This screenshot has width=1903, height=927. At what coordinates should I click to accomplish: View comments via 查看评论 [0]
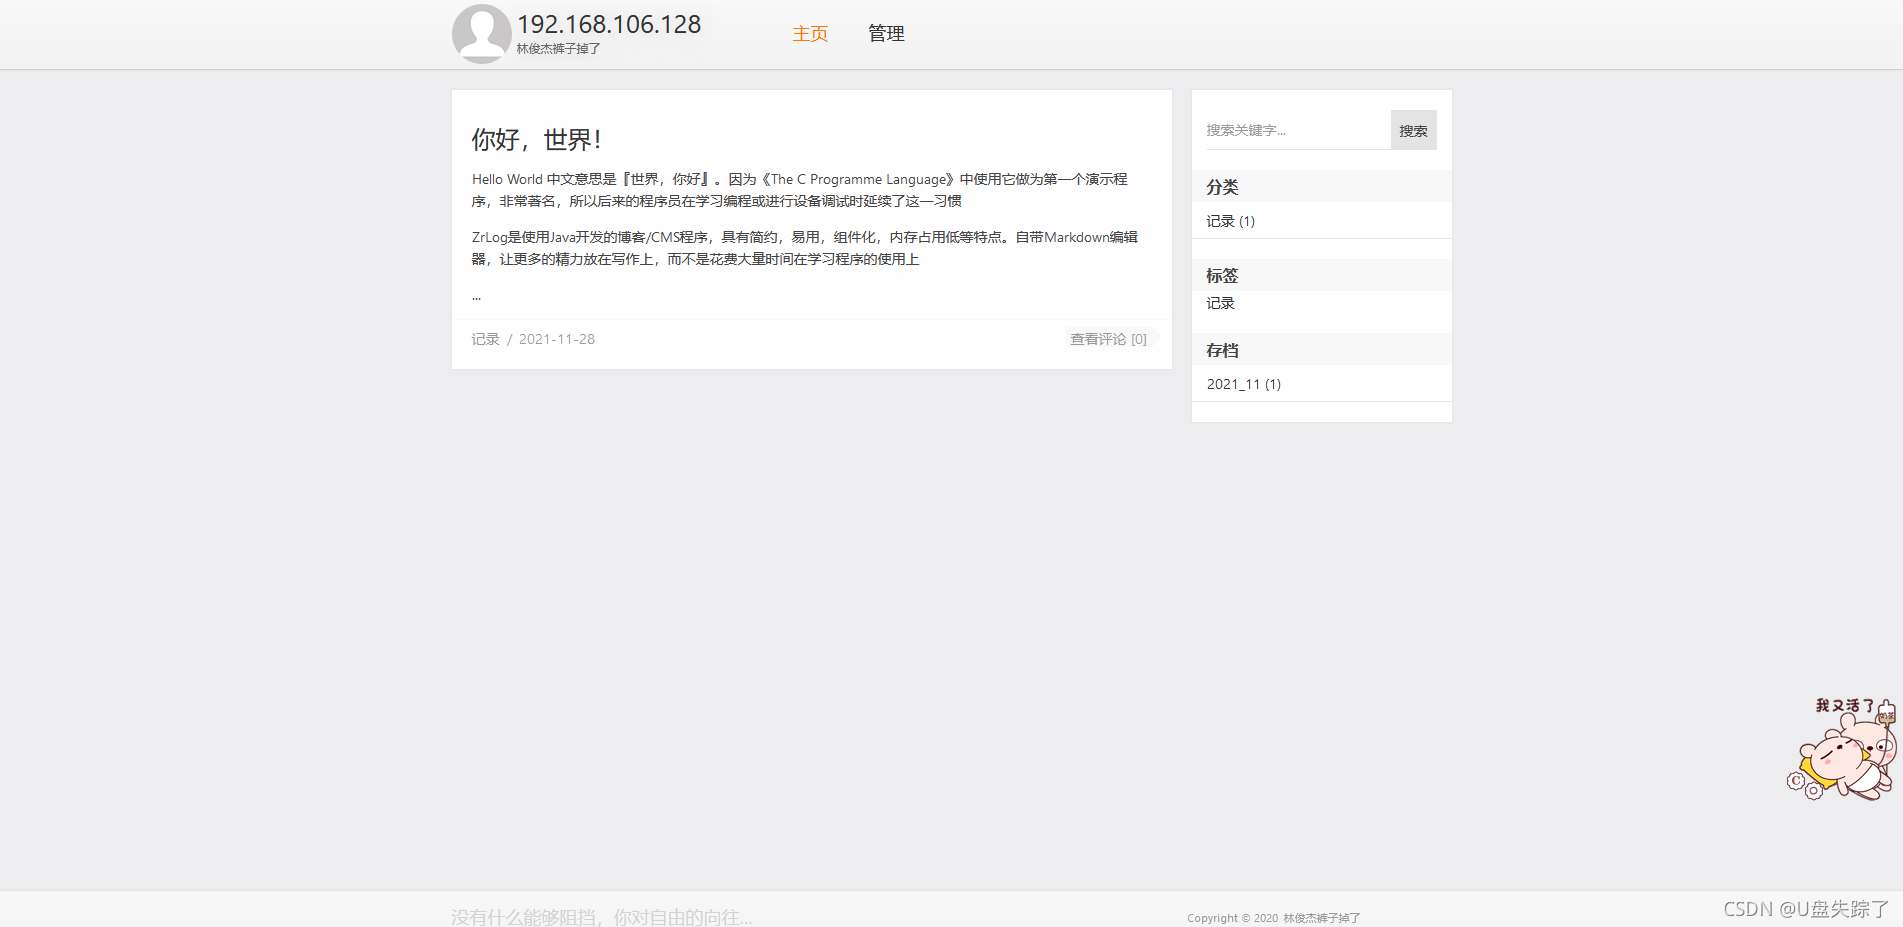(x=1107, y=339)
